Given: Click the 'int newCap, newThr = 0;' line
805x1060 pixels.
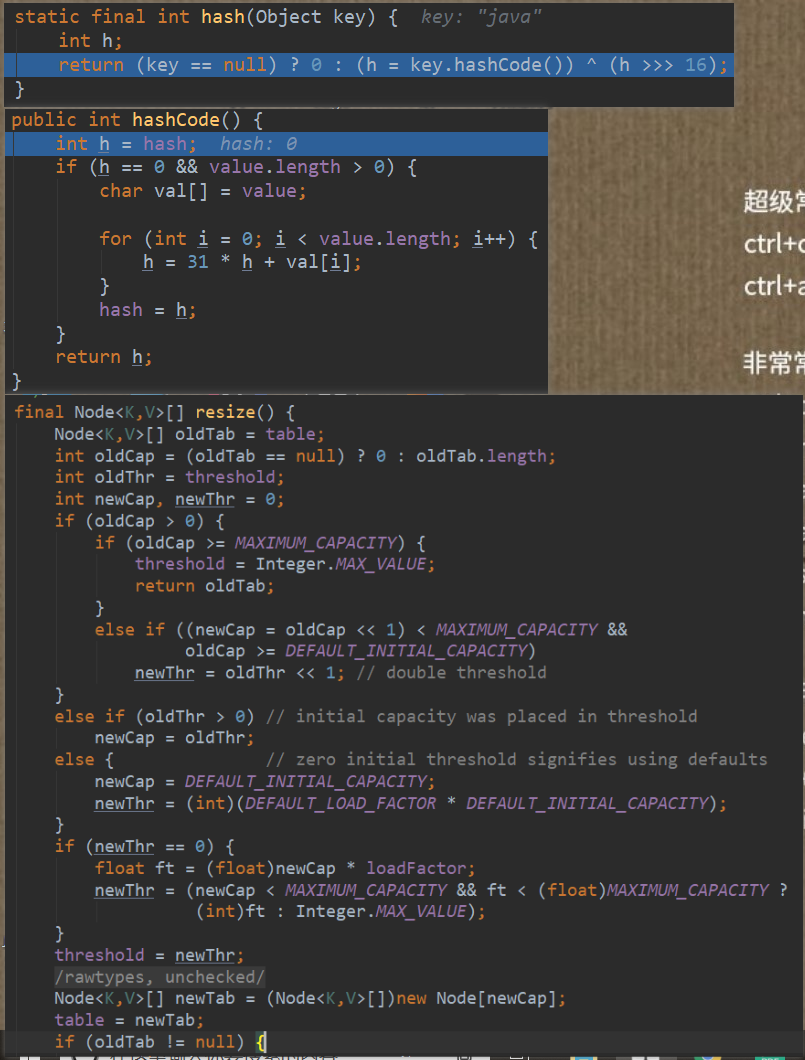Looking at the screenshot, I should (170, 499).
